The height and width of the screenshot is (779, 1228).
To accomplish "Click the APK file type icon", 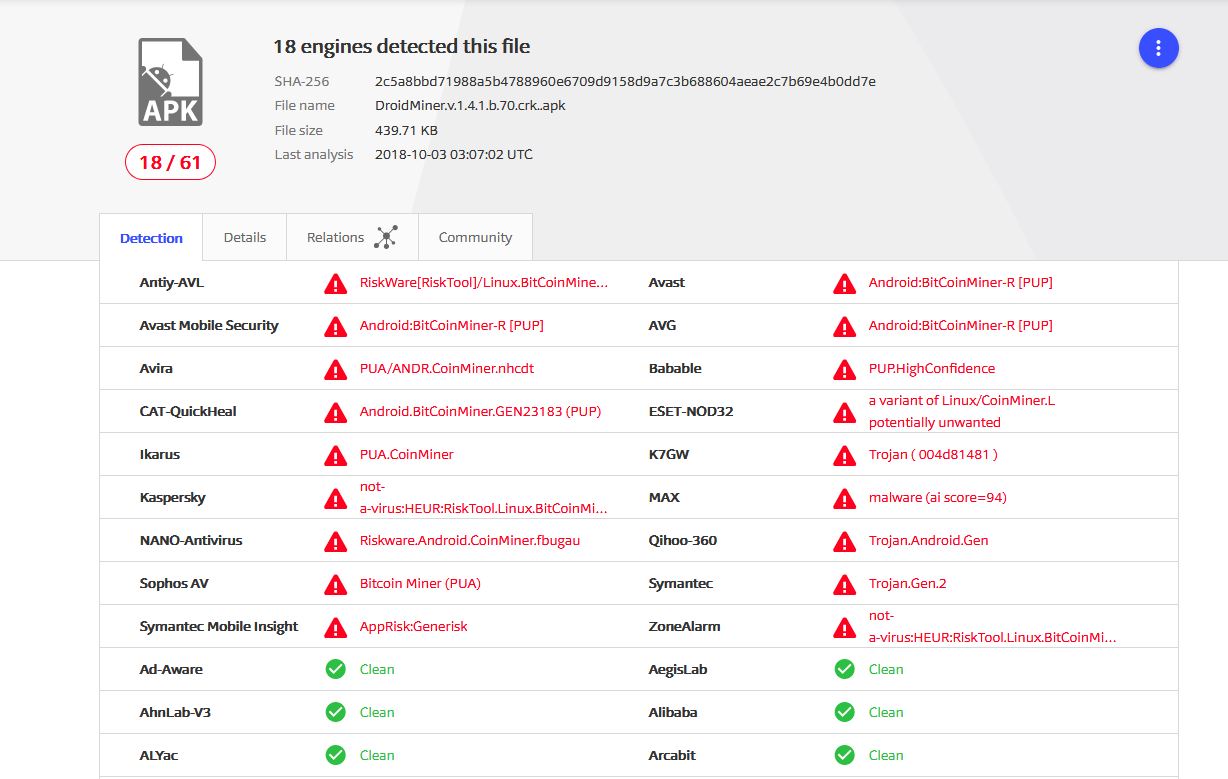I will tap(170, 82).
